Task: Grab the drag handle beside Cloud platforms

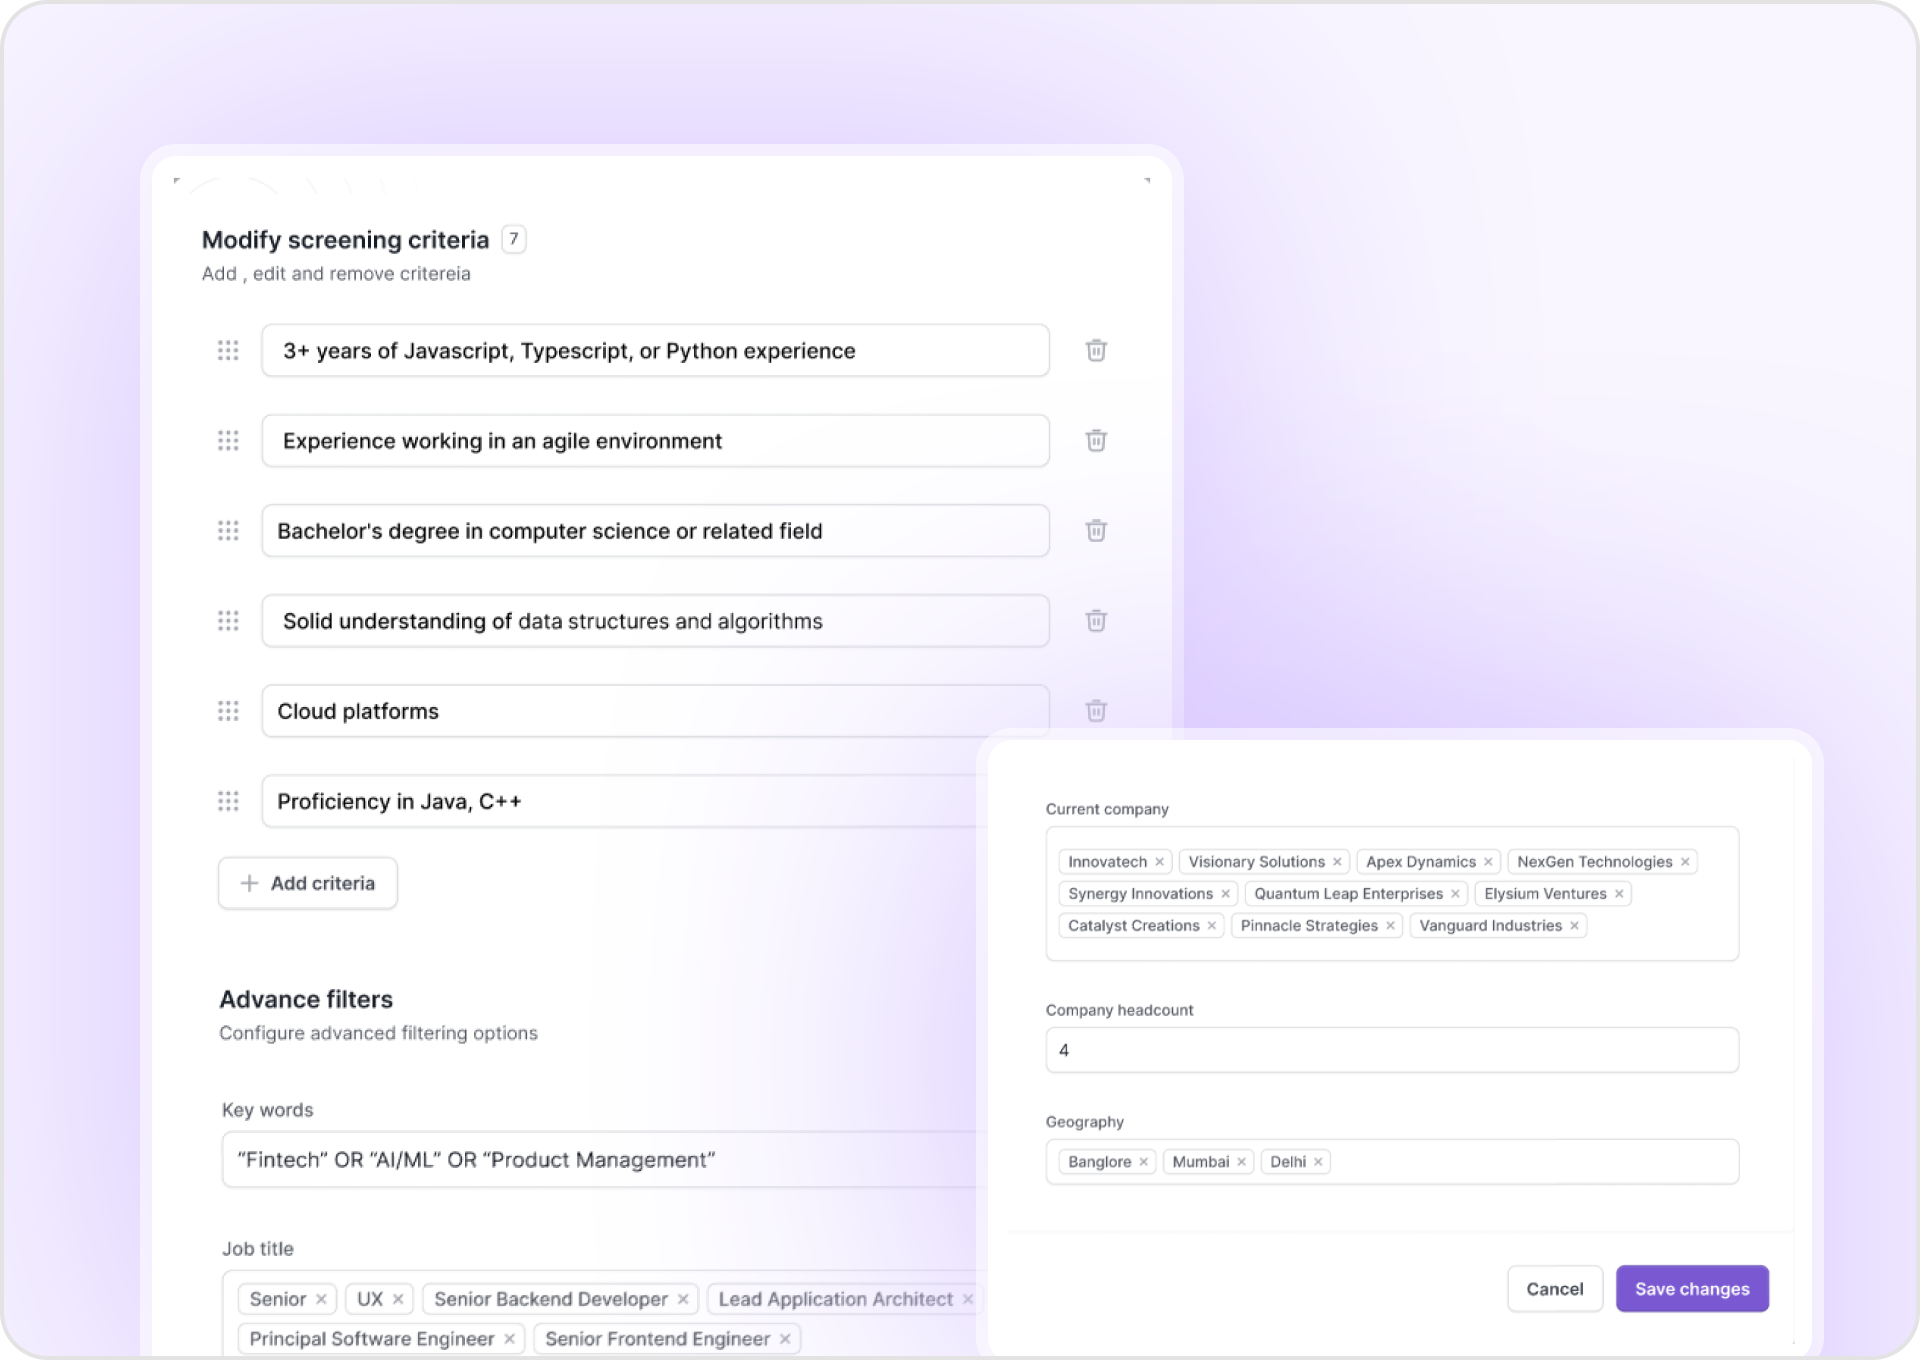Action: (x=228, y=711)
